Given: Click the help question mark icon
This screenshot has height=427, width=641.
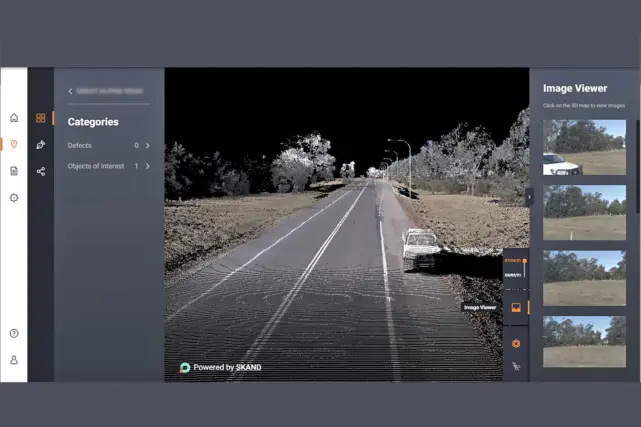Looking at the screenshot, I should coord(14,333).
